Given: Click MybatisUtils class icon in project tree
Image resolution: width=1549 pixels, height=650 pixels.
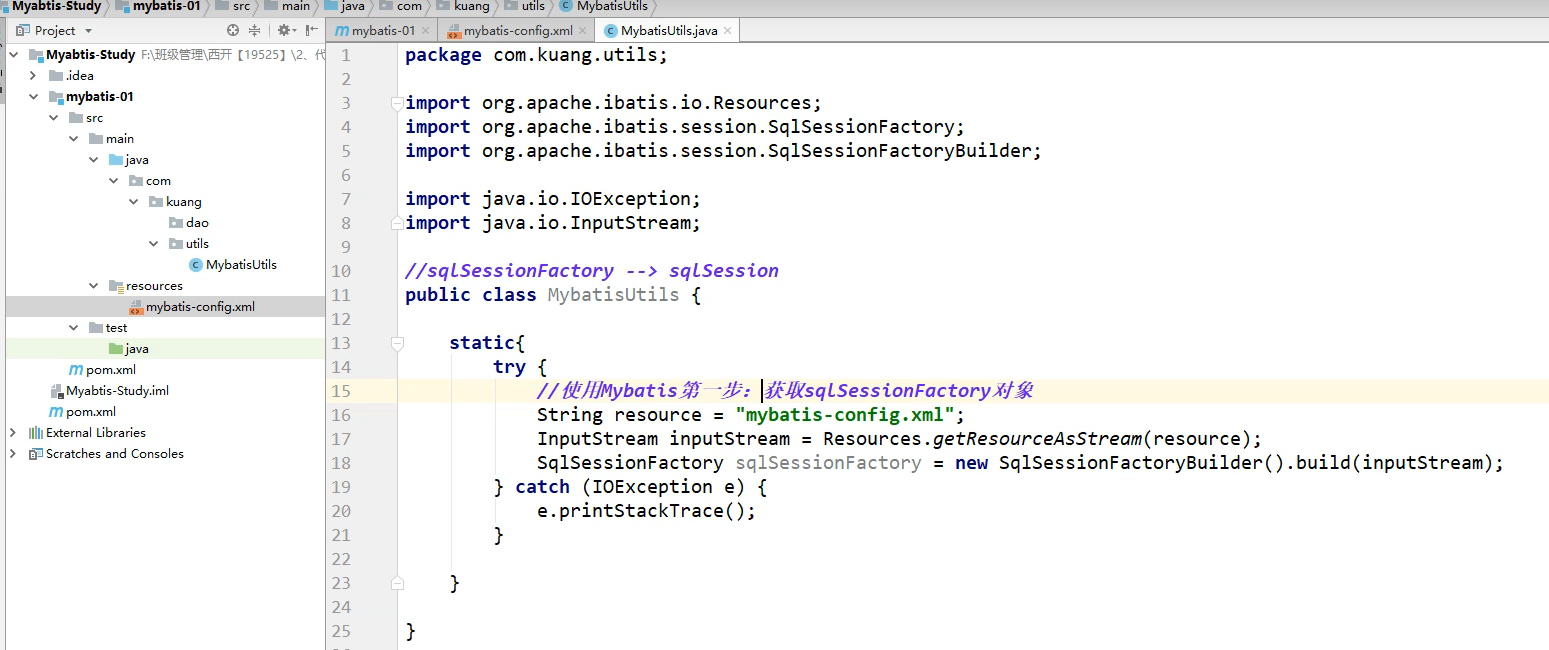Looking at the screenshot, I should 196,265.
